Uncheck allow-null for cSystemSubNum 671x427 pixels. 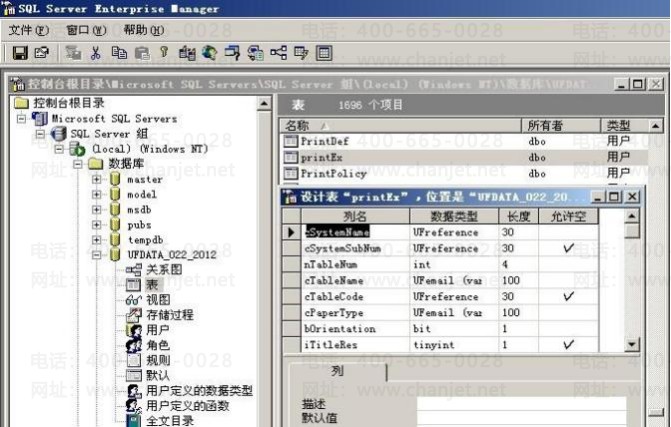tap(568, 248)
